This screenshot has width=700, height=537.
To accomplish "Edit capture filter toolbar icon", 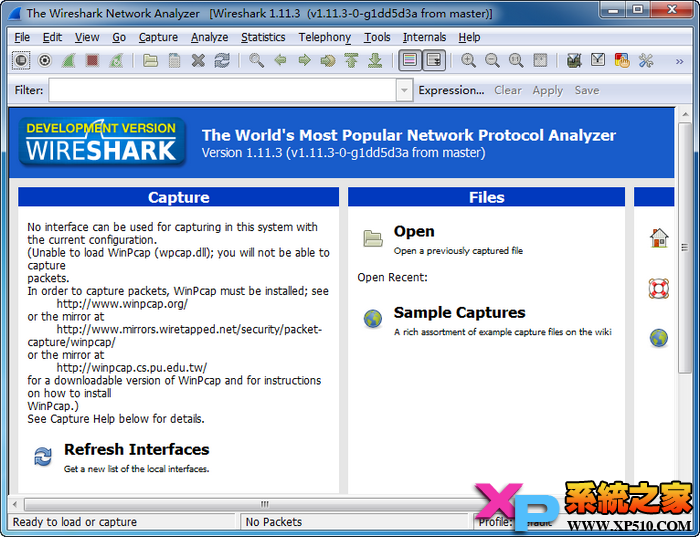I will coord(574,60).
